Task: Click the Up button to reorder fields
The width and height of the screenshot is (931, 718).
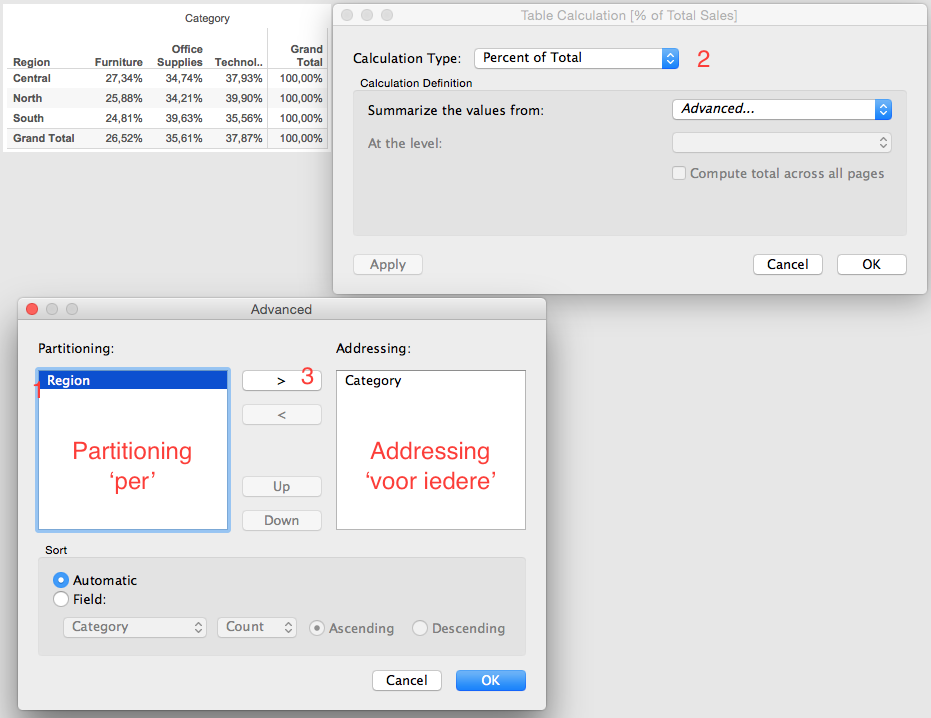Action: [x=281, y=486]
